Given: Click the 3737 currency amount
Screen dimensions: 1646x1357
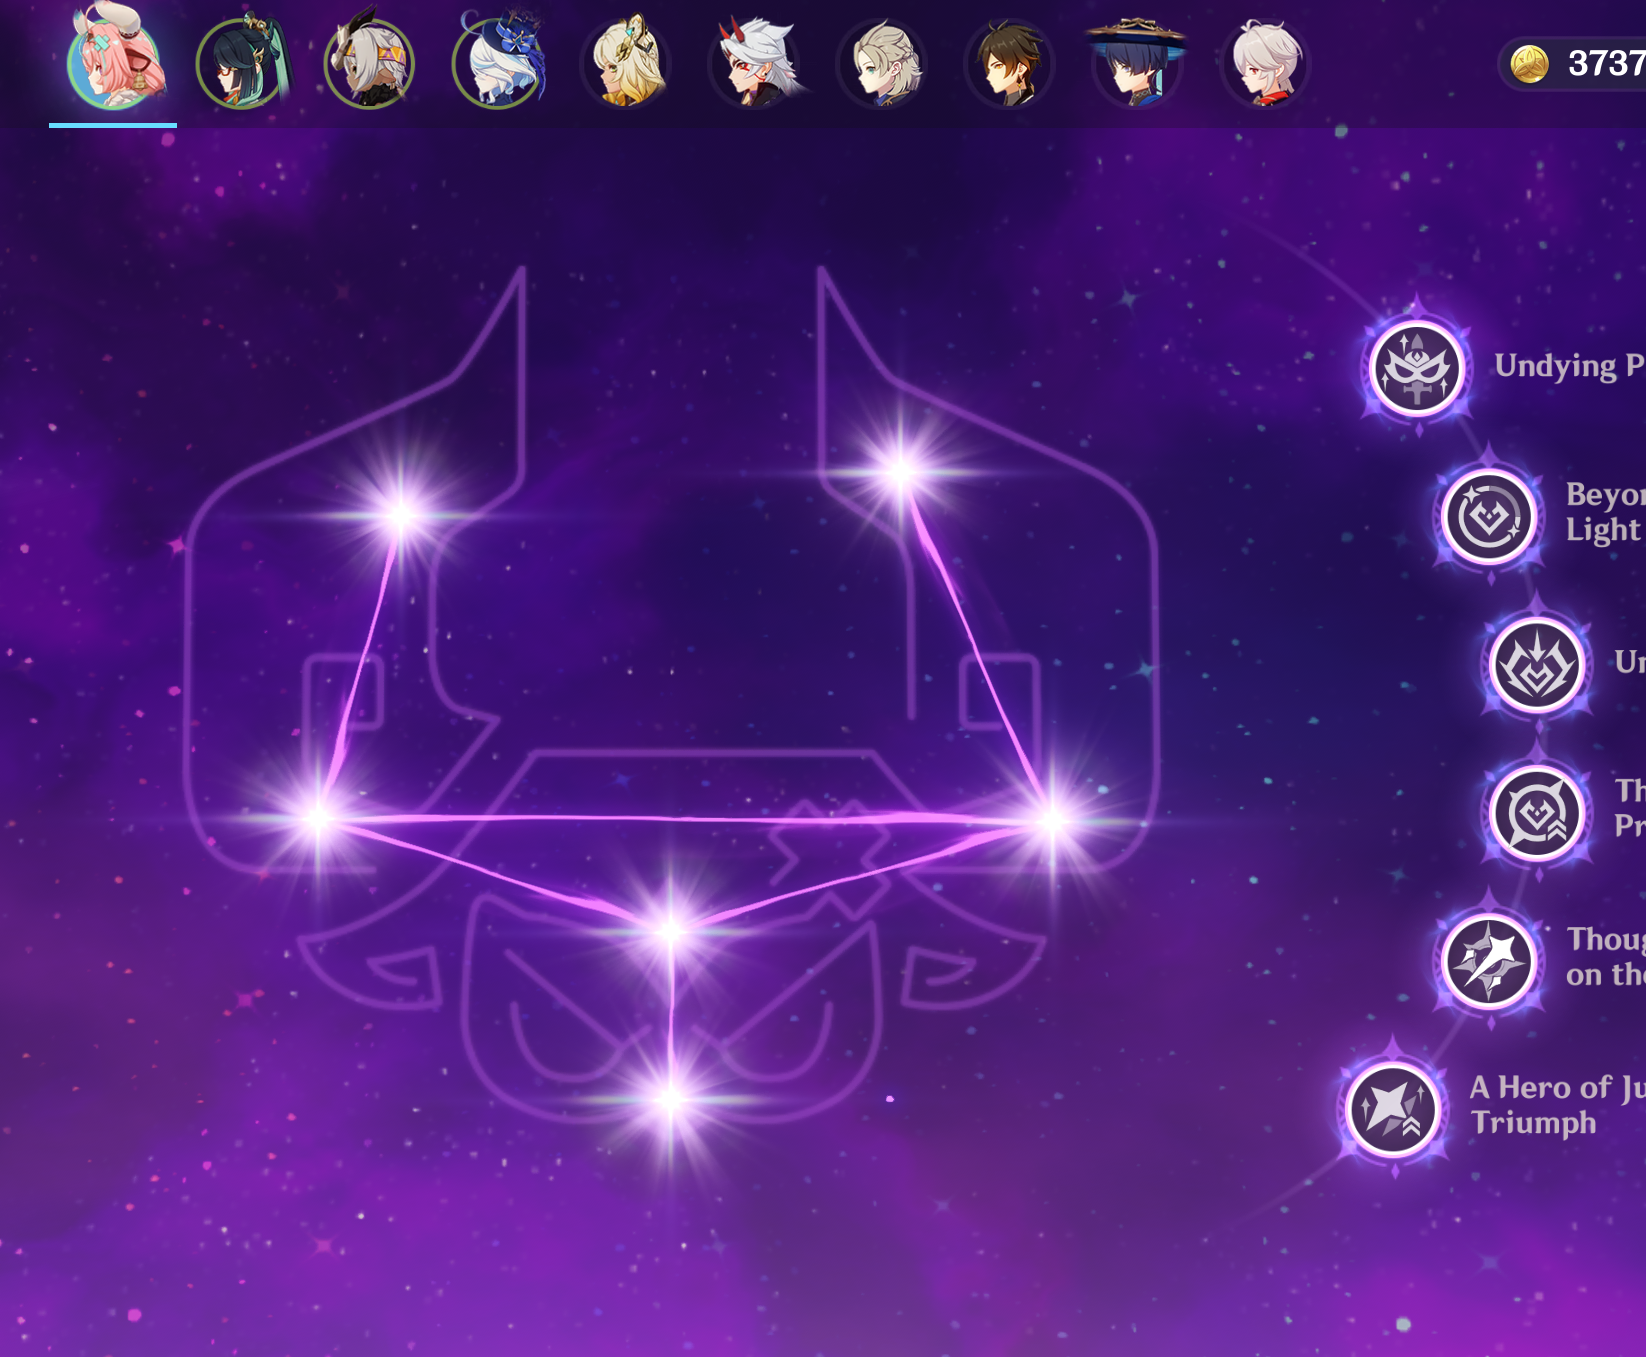Looking at the screenshot, I should (1606, 64).
